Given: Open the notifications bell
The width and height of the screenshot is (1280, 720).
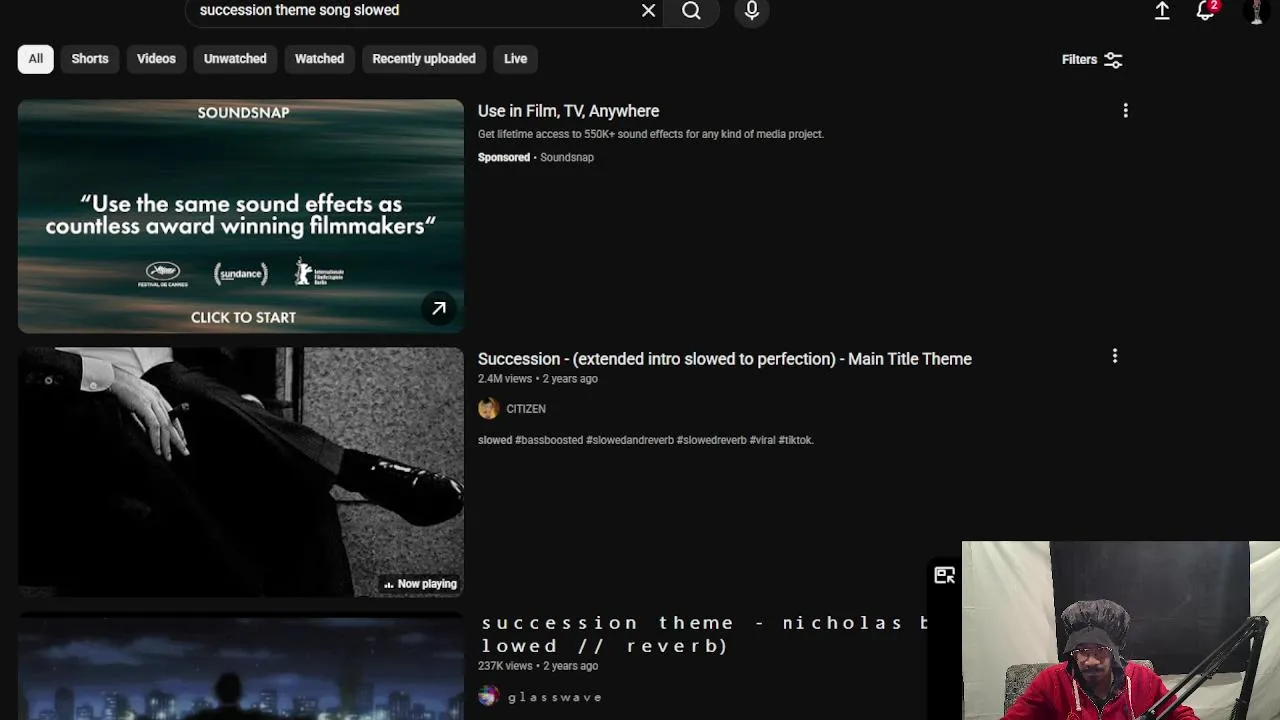Looking at the screenshot, I should (1206, 10).
